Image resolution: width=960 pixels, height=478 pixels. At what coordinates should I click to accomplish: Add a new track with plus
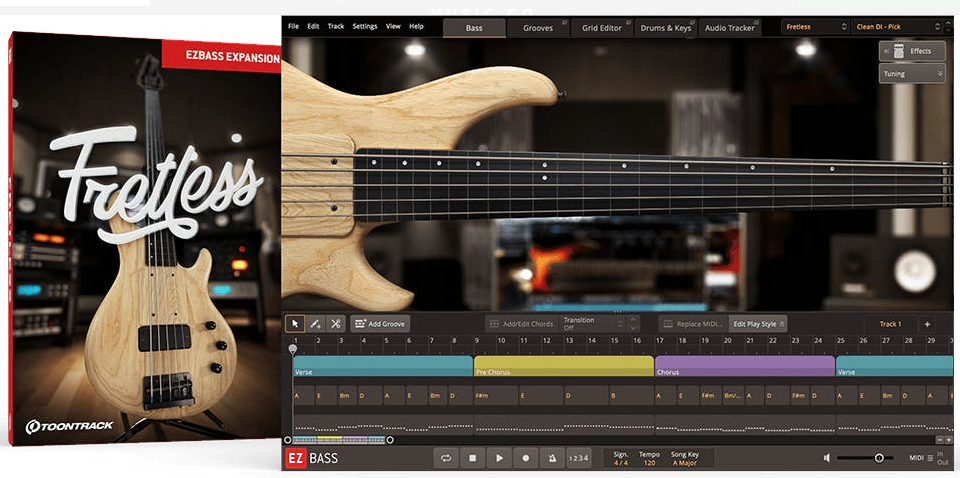tap(927, 324)
